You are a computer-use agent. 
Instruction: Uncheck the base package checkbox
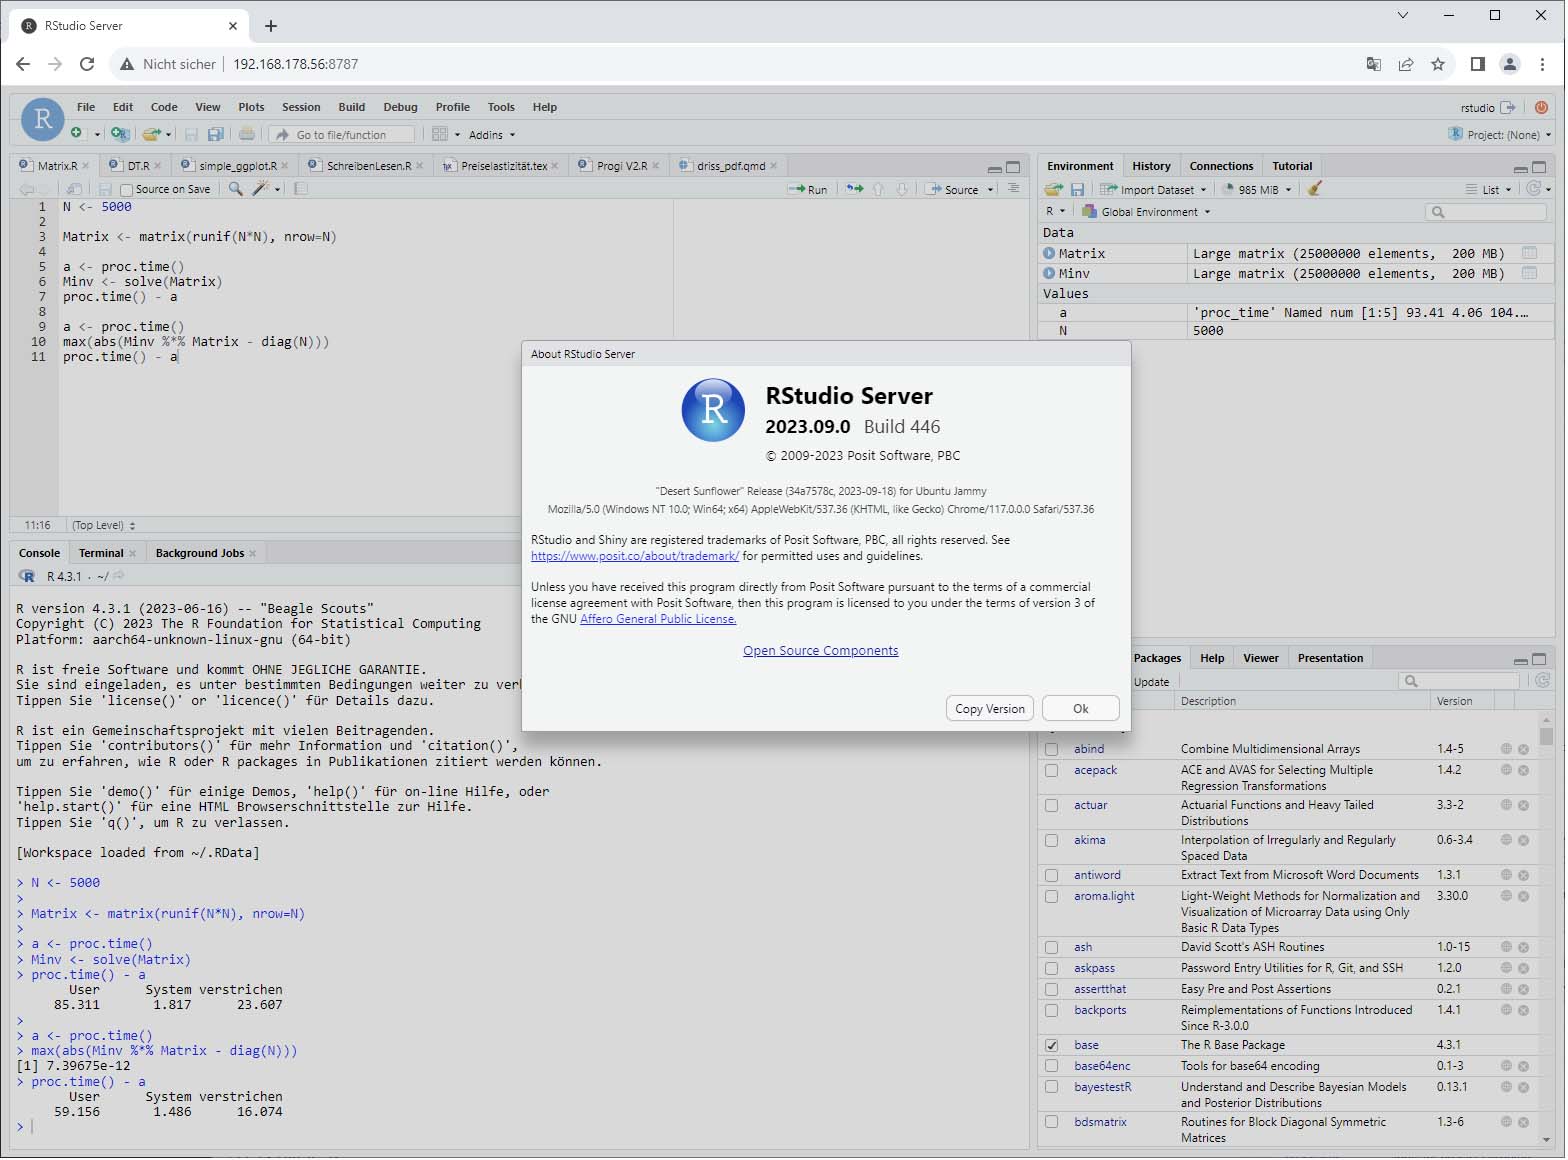click(x=1051, y=1045)
